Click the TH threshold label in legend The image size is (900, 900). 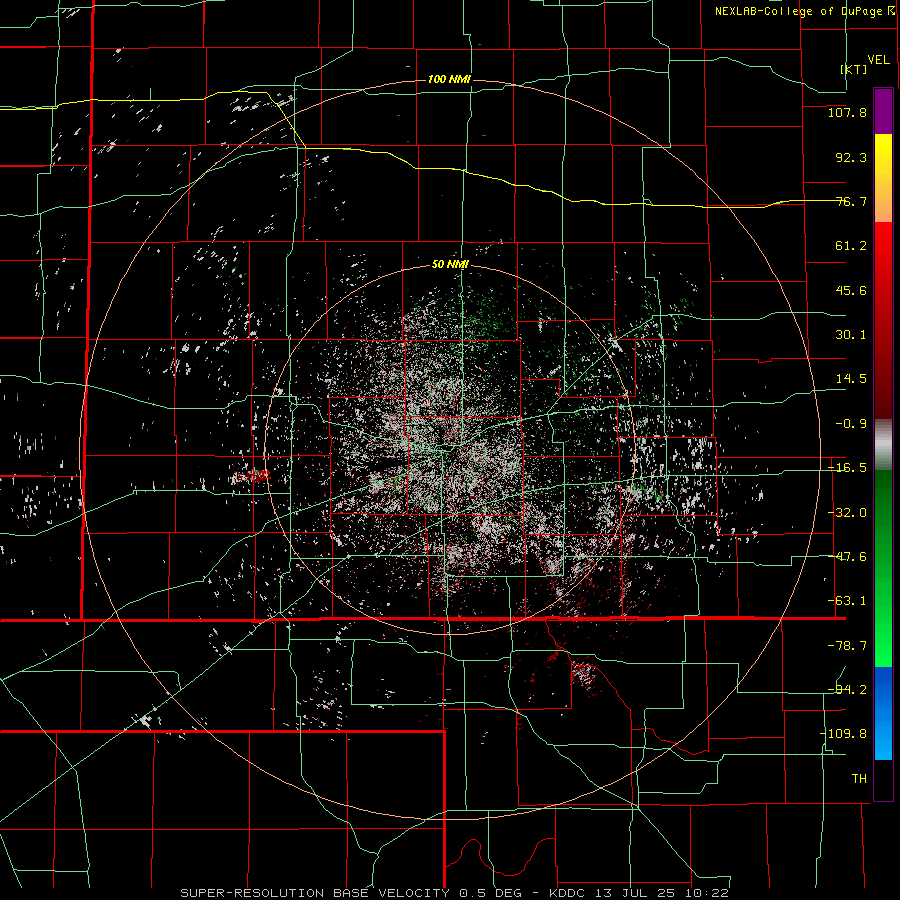tap(859, 779)
